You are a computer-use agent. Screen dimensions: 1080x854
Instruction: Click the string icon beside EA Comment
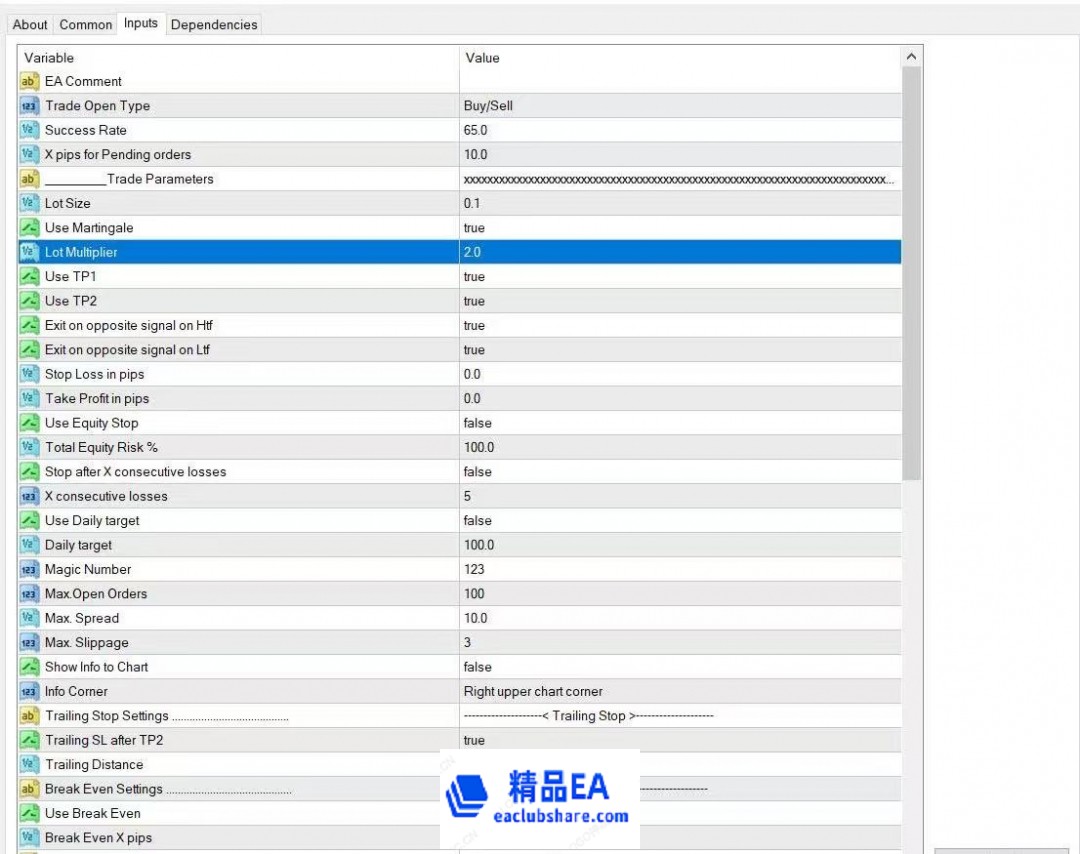pos(29,82)
